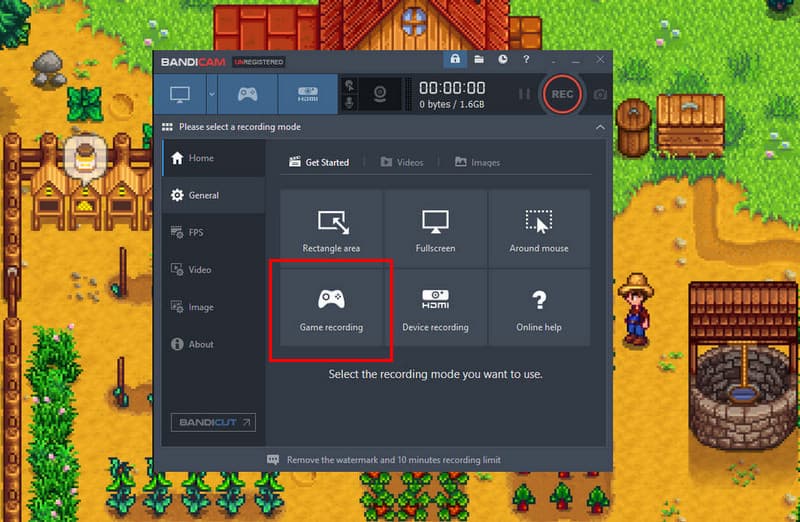Click the chat bubble icon in the footer
800x522 pixels.
(x=273, y=460)
